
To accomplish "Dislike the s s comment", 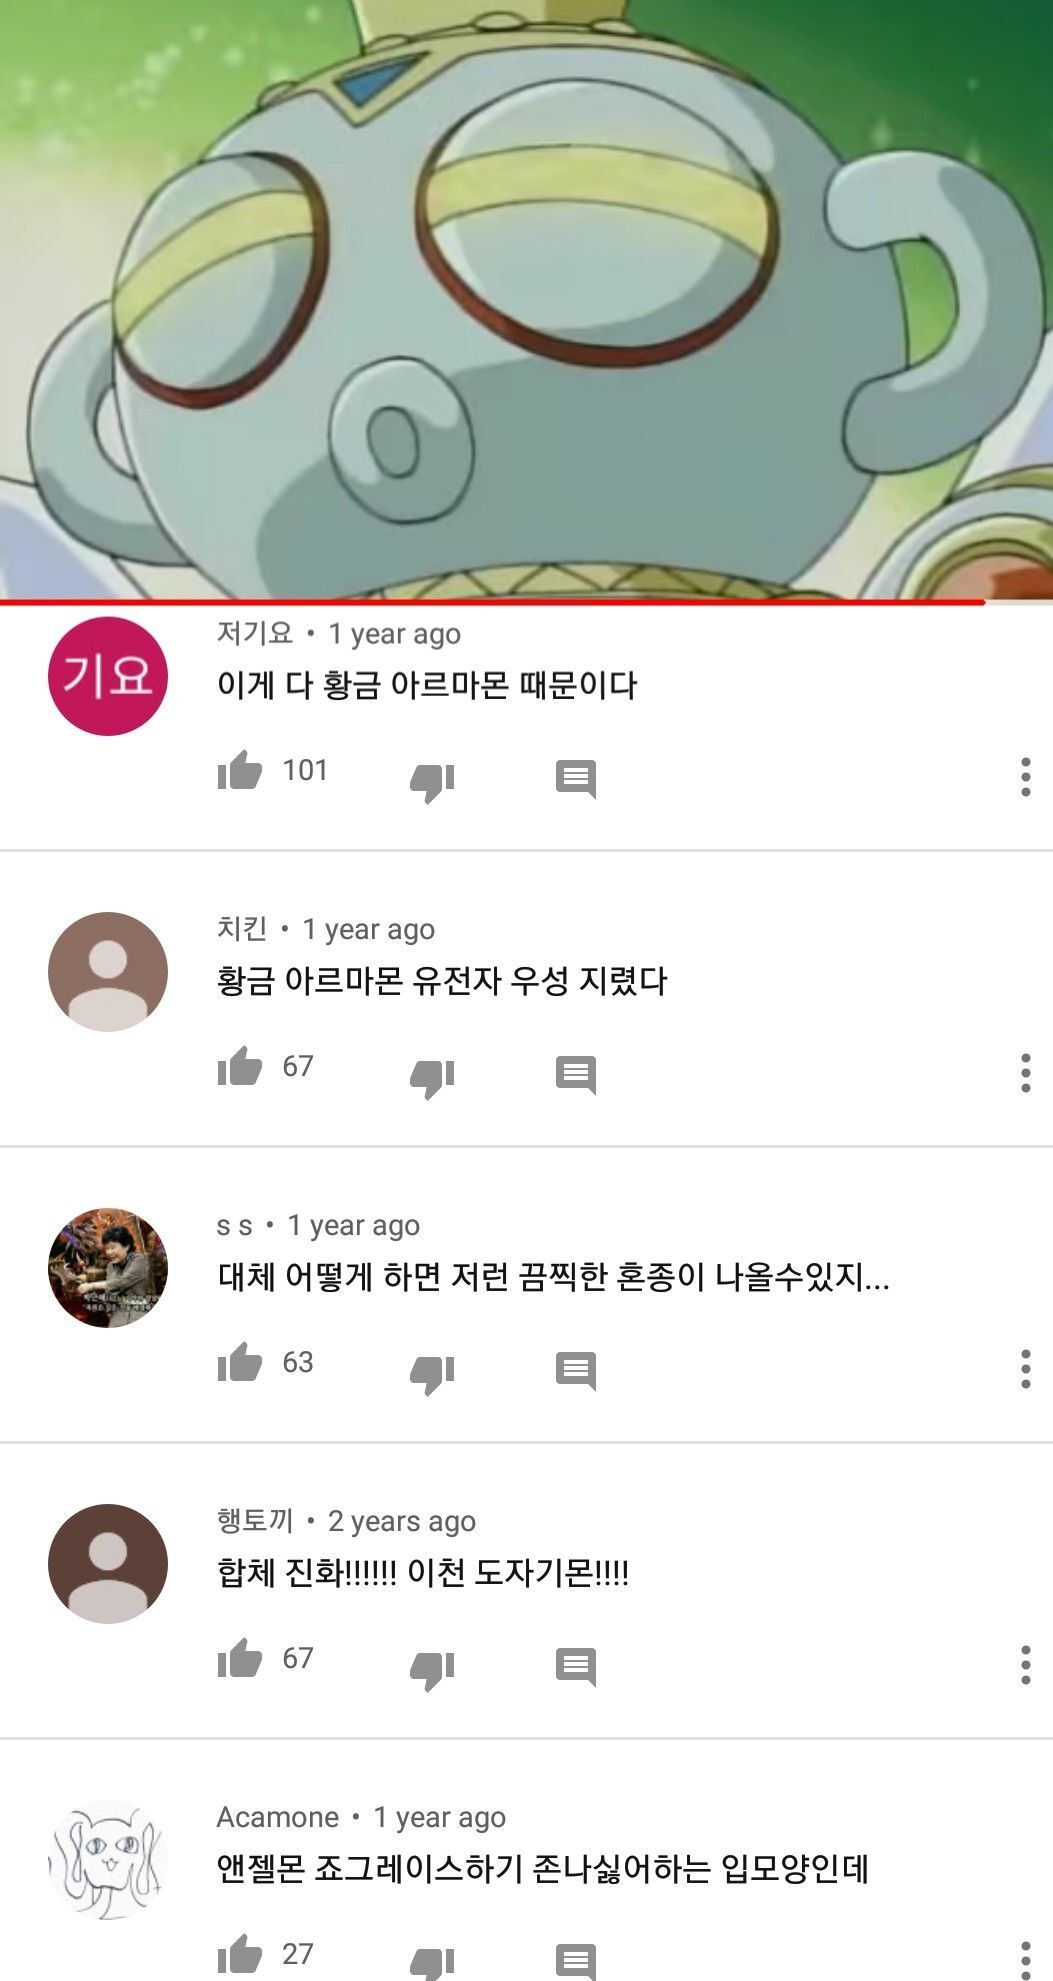I will coord(432,1374).
